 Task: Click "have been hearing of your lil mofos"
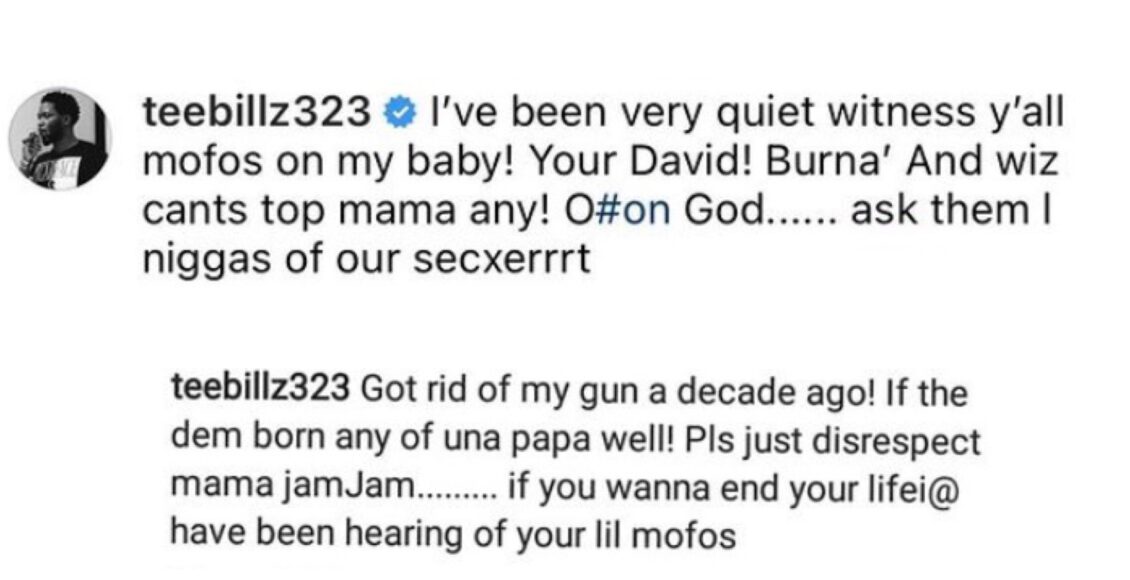(x=453, y=534)
